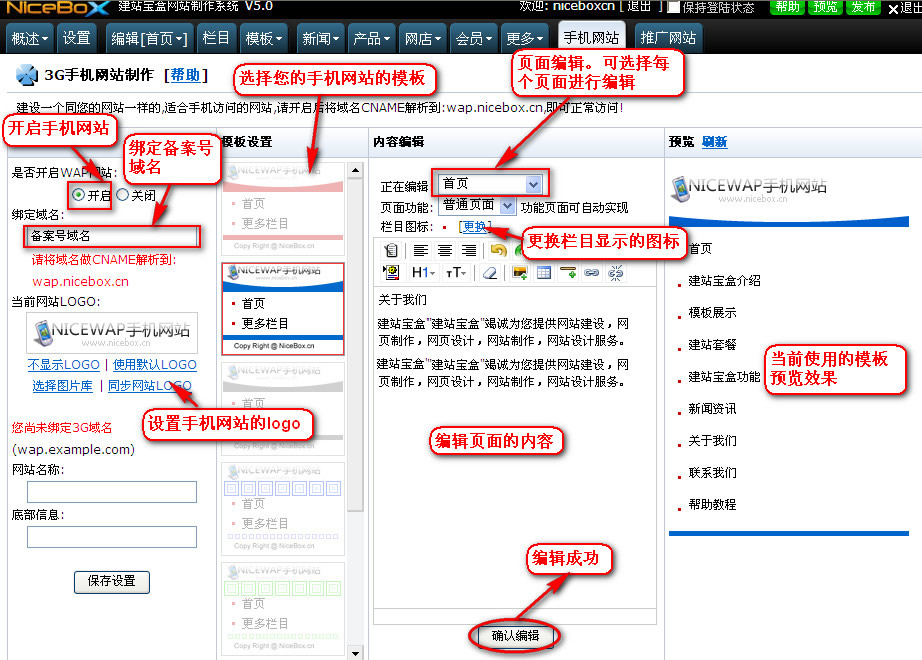Click the red dot color marker beside 栏目图标

click(445, 226)
